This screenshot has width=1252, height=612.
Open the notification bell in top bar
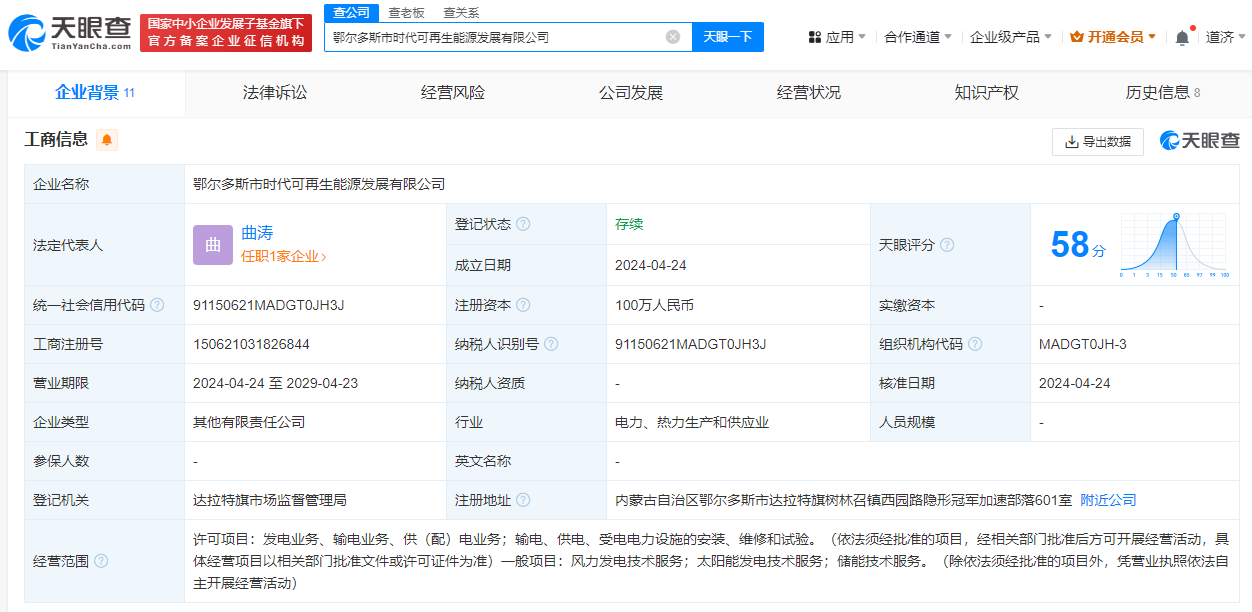1182,37
